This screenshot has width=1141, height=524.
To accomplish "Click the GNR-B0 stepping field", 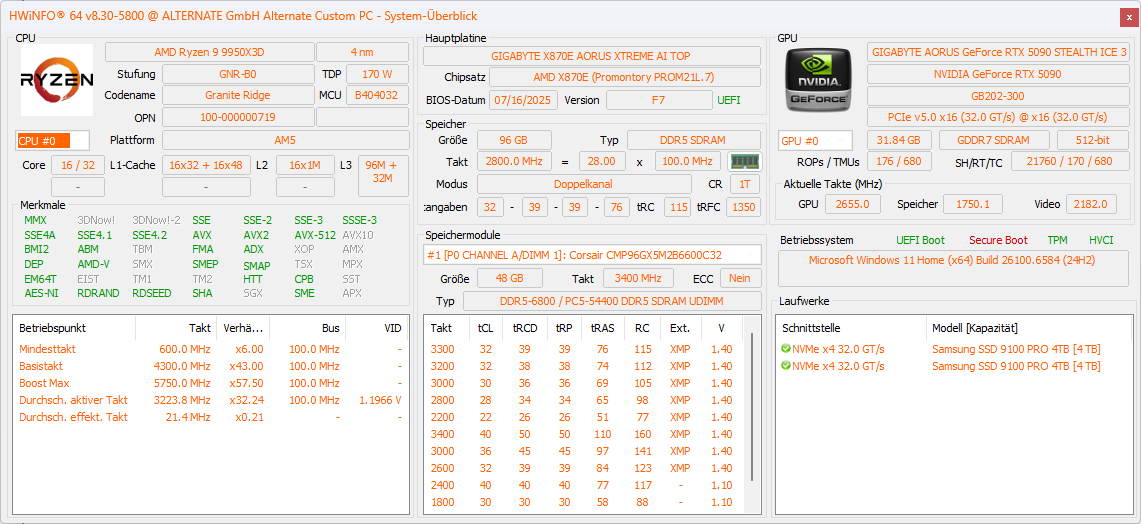I will click(x=237, y=74).
